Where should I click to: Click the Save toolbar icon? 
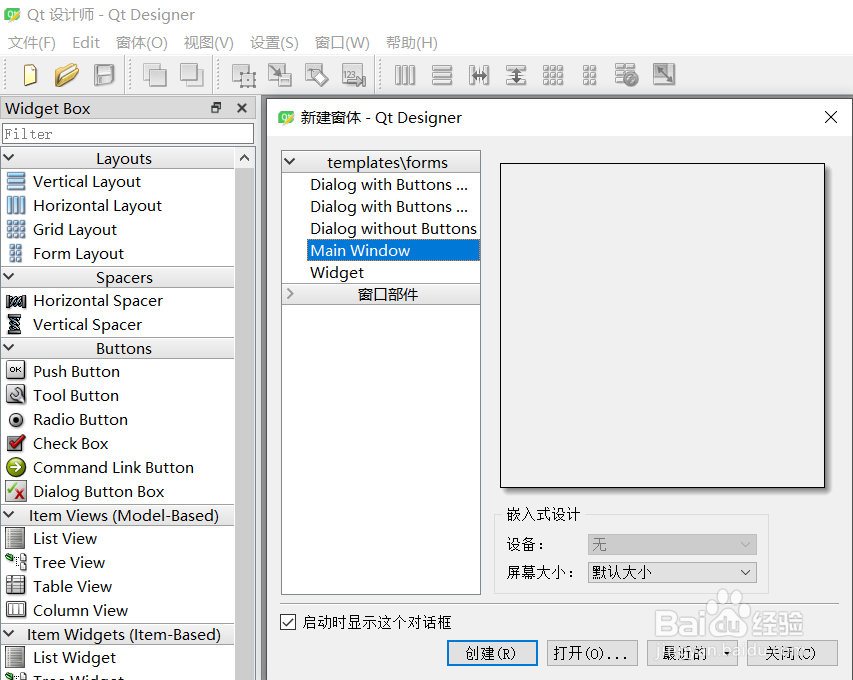click(x=103, y=75)
